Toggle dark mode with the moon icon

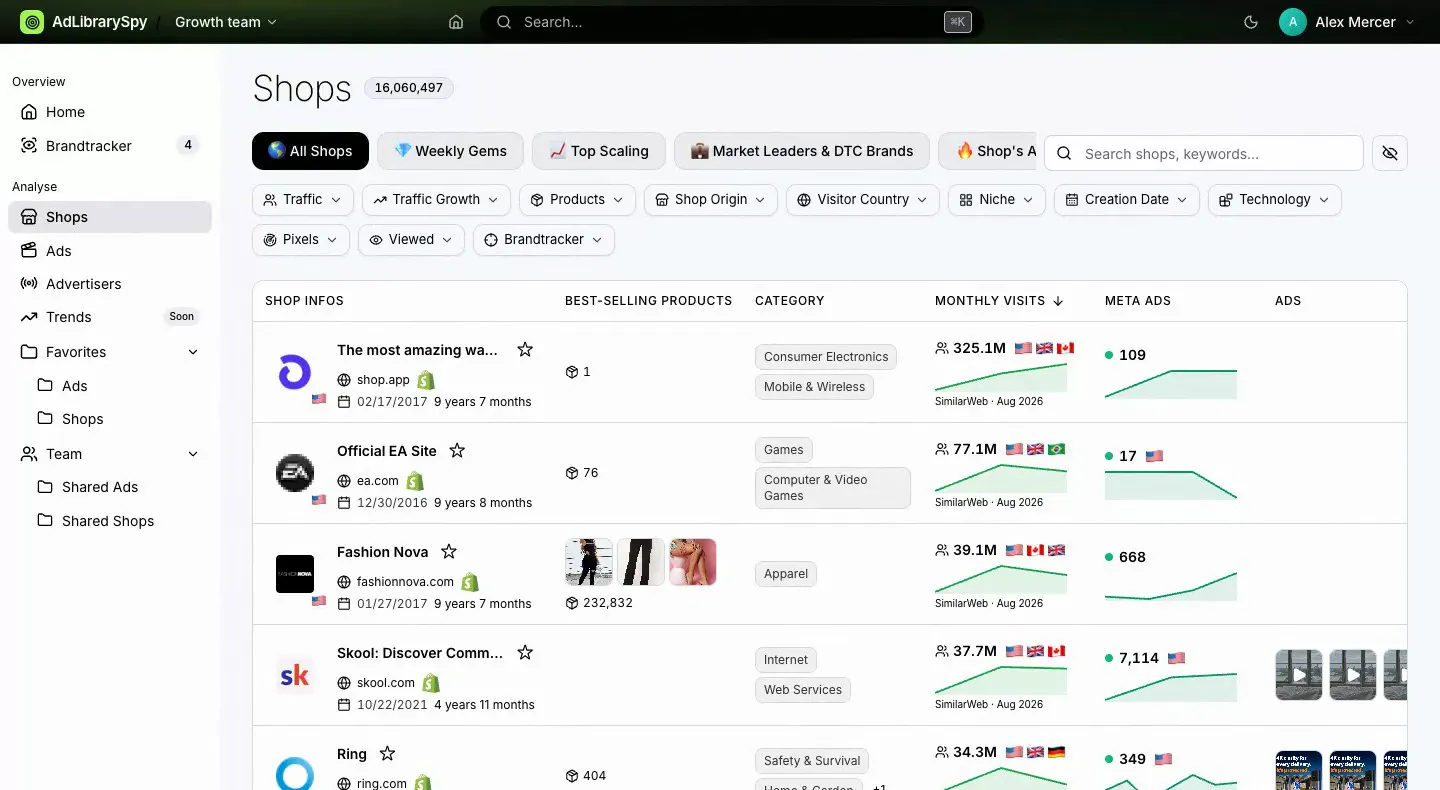point(1250,22)
